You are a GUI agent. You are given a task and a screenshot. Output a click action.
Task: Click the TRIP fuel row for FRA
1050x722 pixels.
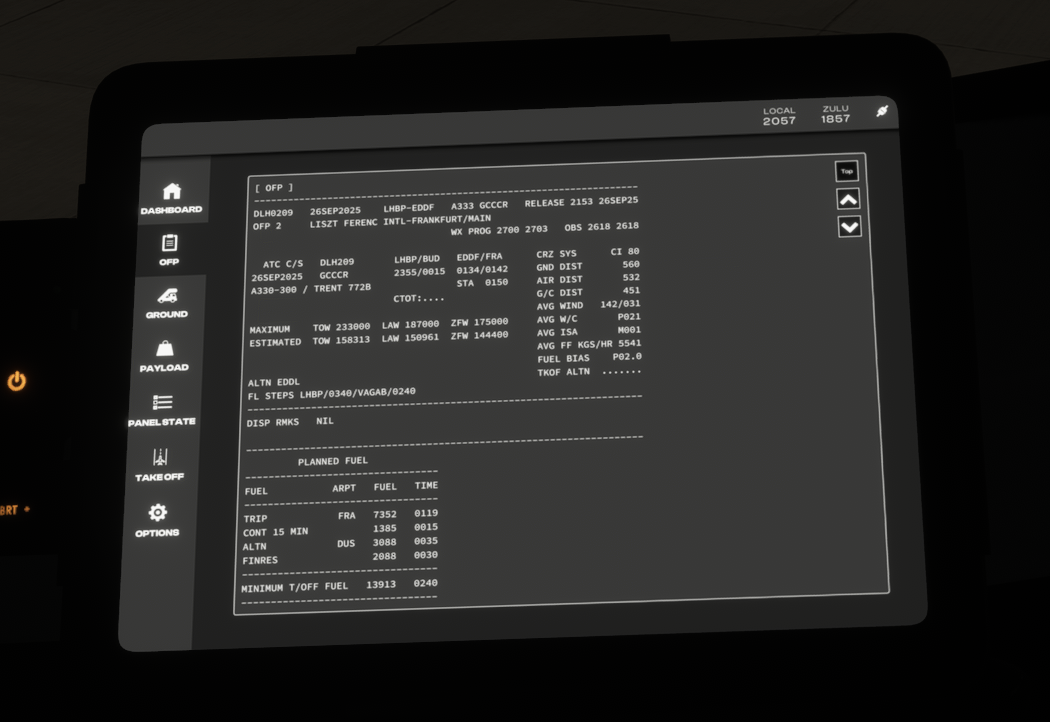pos(340,516)
